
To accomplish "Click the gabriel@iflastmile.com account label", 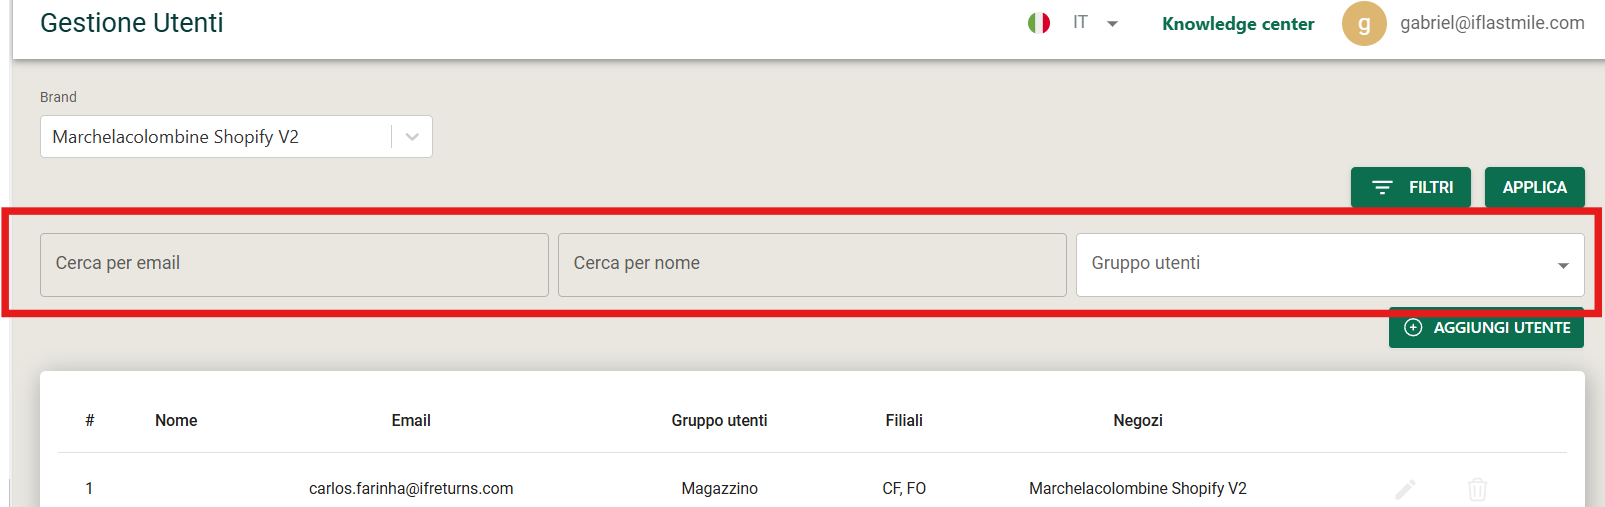I will pos(1492,23).
